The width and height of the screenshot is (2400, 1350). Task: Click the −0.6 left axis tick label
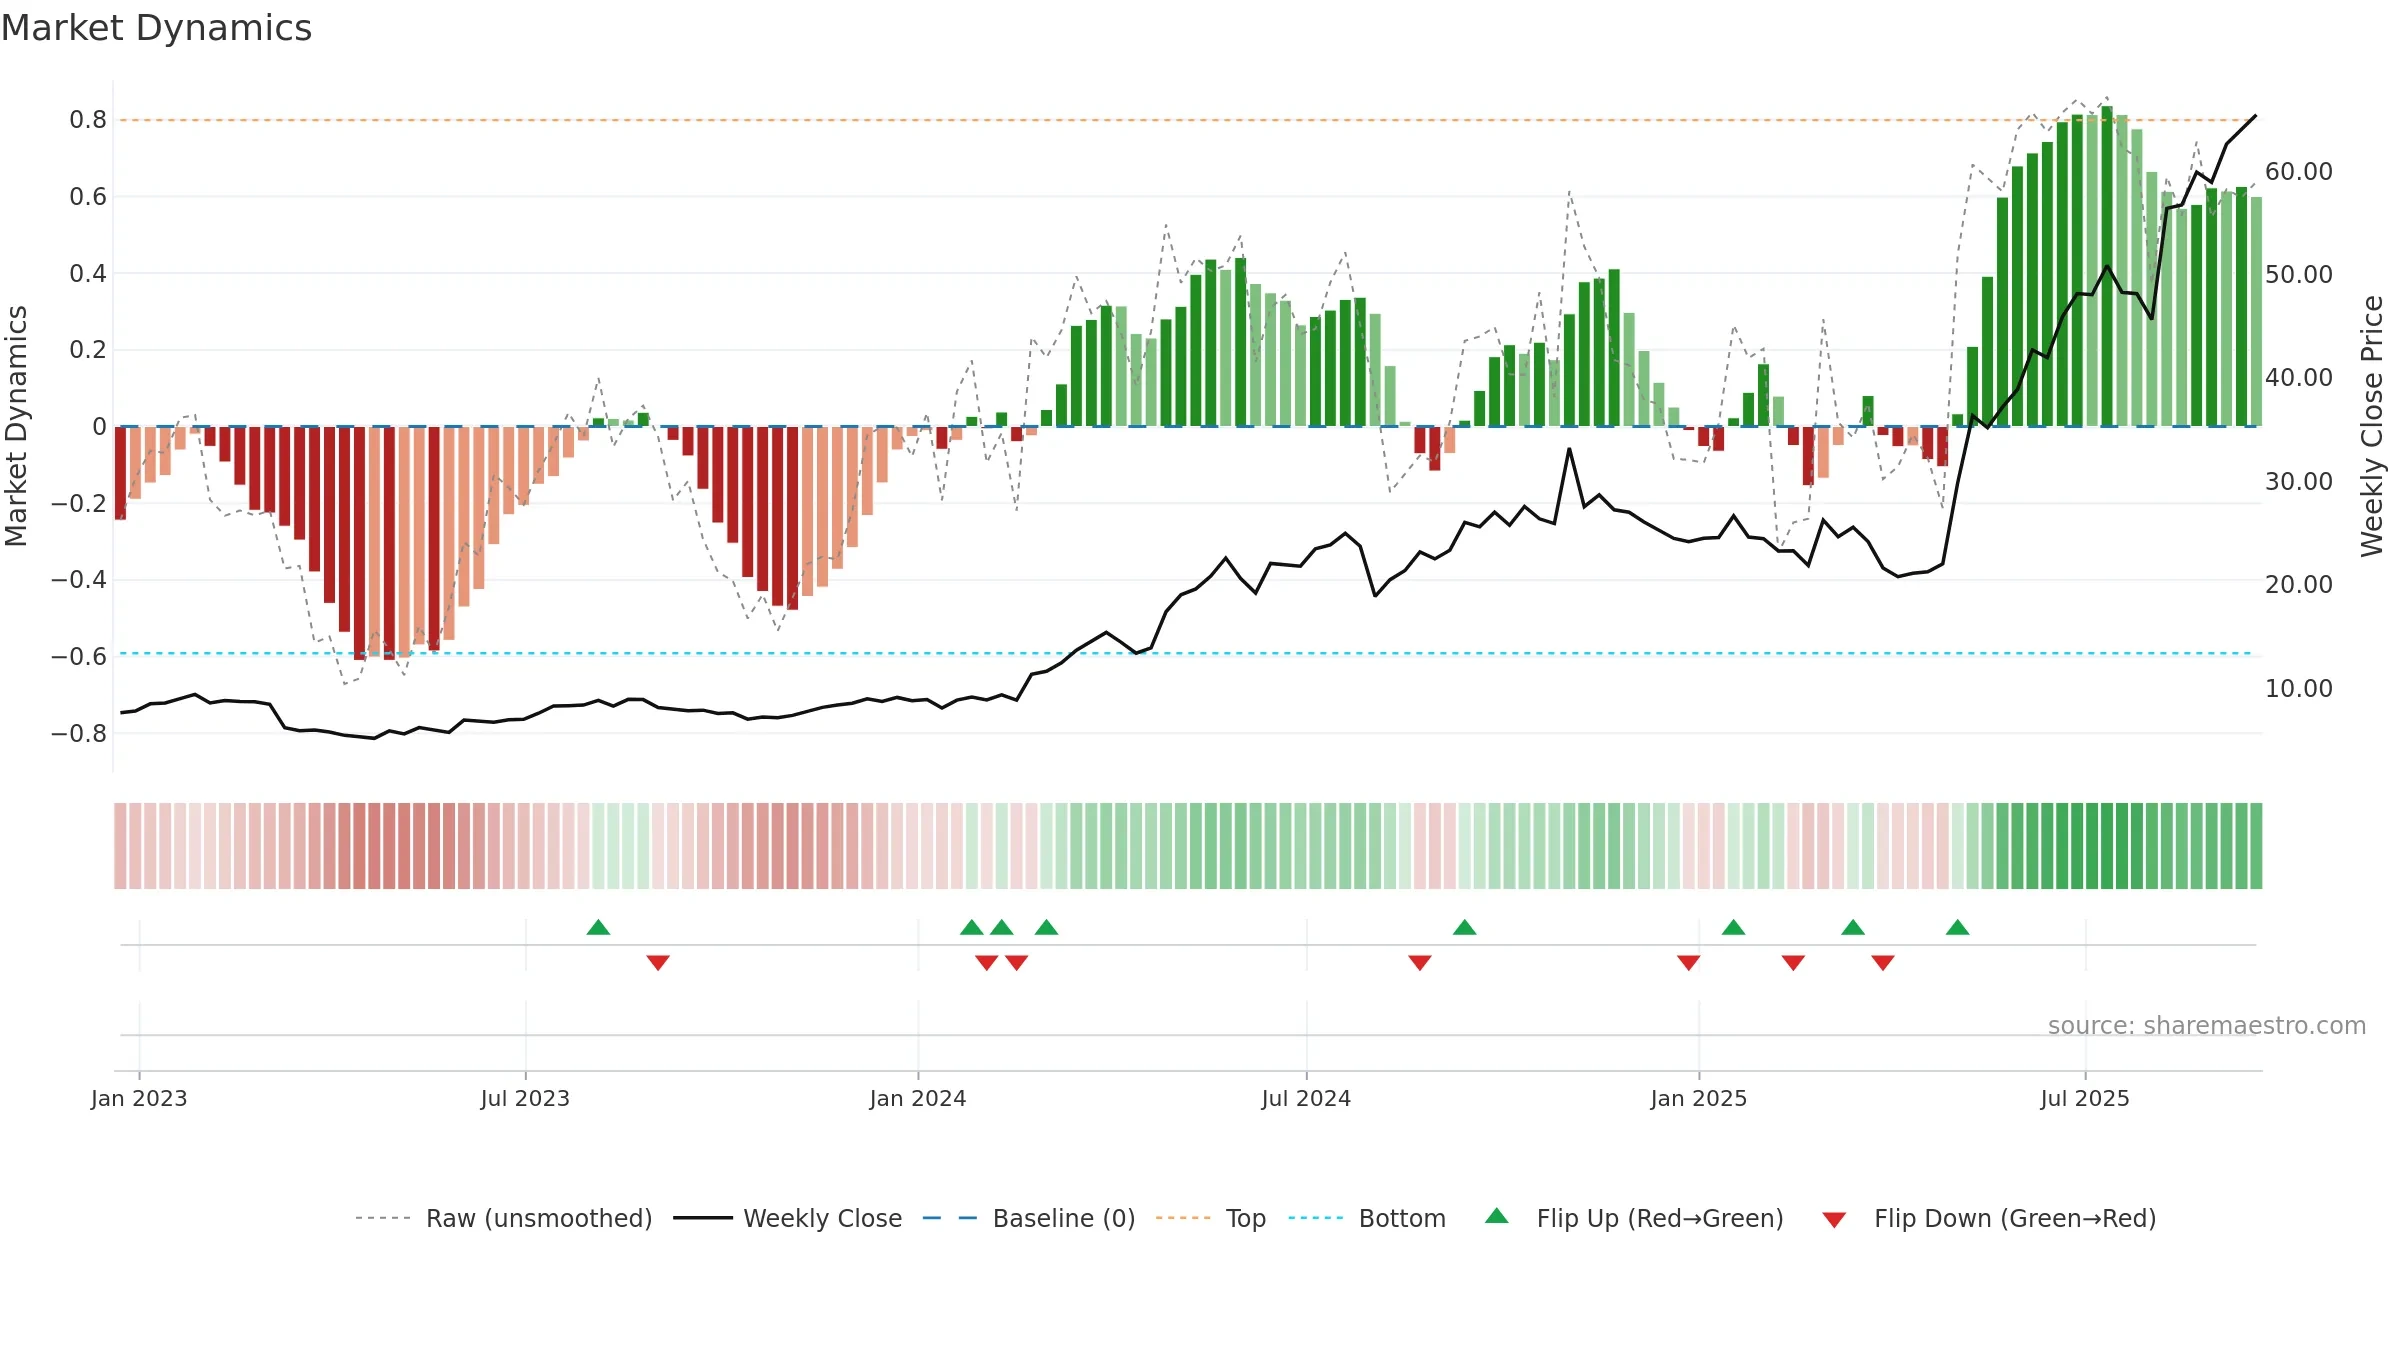[x=79, y=657]
